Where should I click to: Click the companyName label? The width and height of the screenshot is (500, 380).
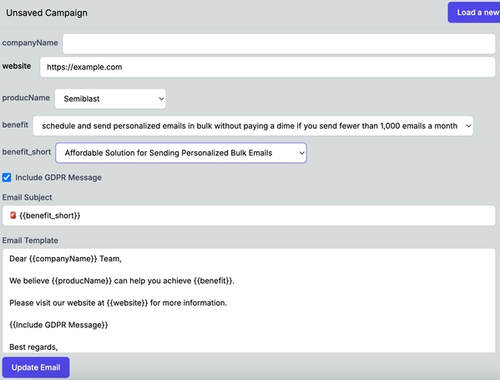[30, 43]
